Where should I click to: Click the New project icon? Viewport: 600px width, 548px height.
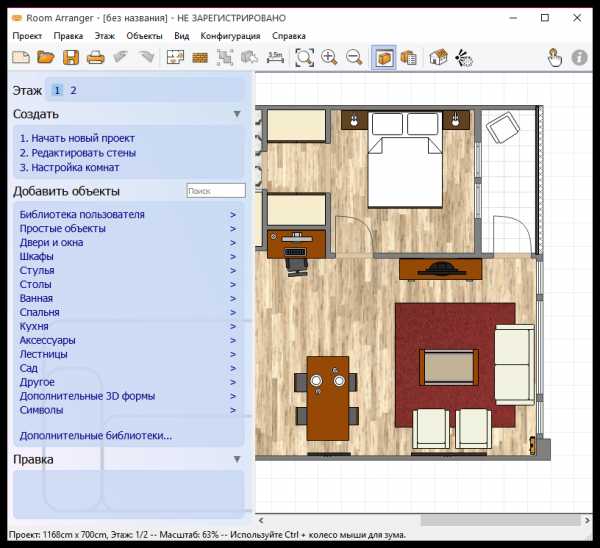(x=21, y=58)
